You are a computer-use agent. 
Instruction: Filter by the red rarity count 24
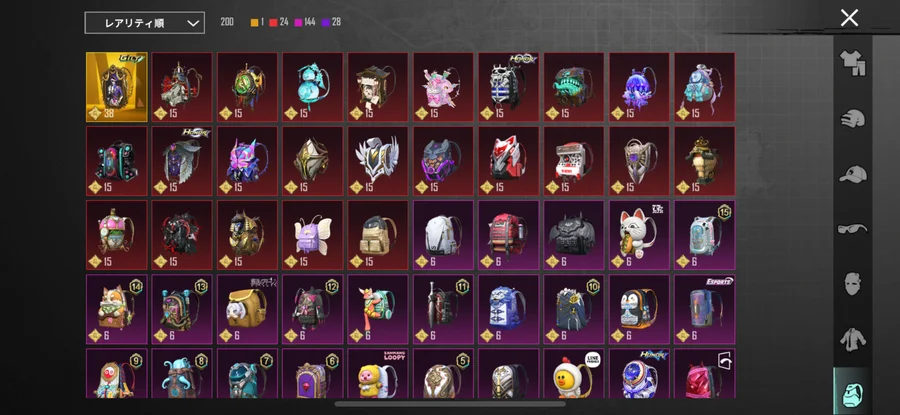coord(279,22)
